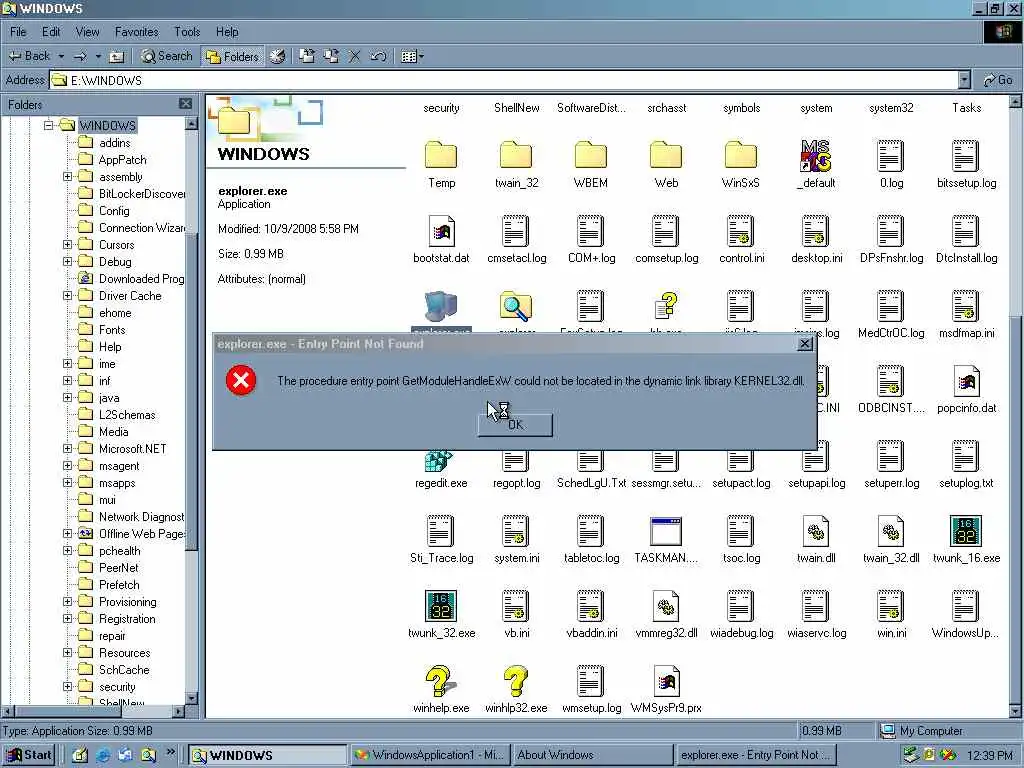Open the Favorites menu

pyautogui.click(x=136, y=31)
